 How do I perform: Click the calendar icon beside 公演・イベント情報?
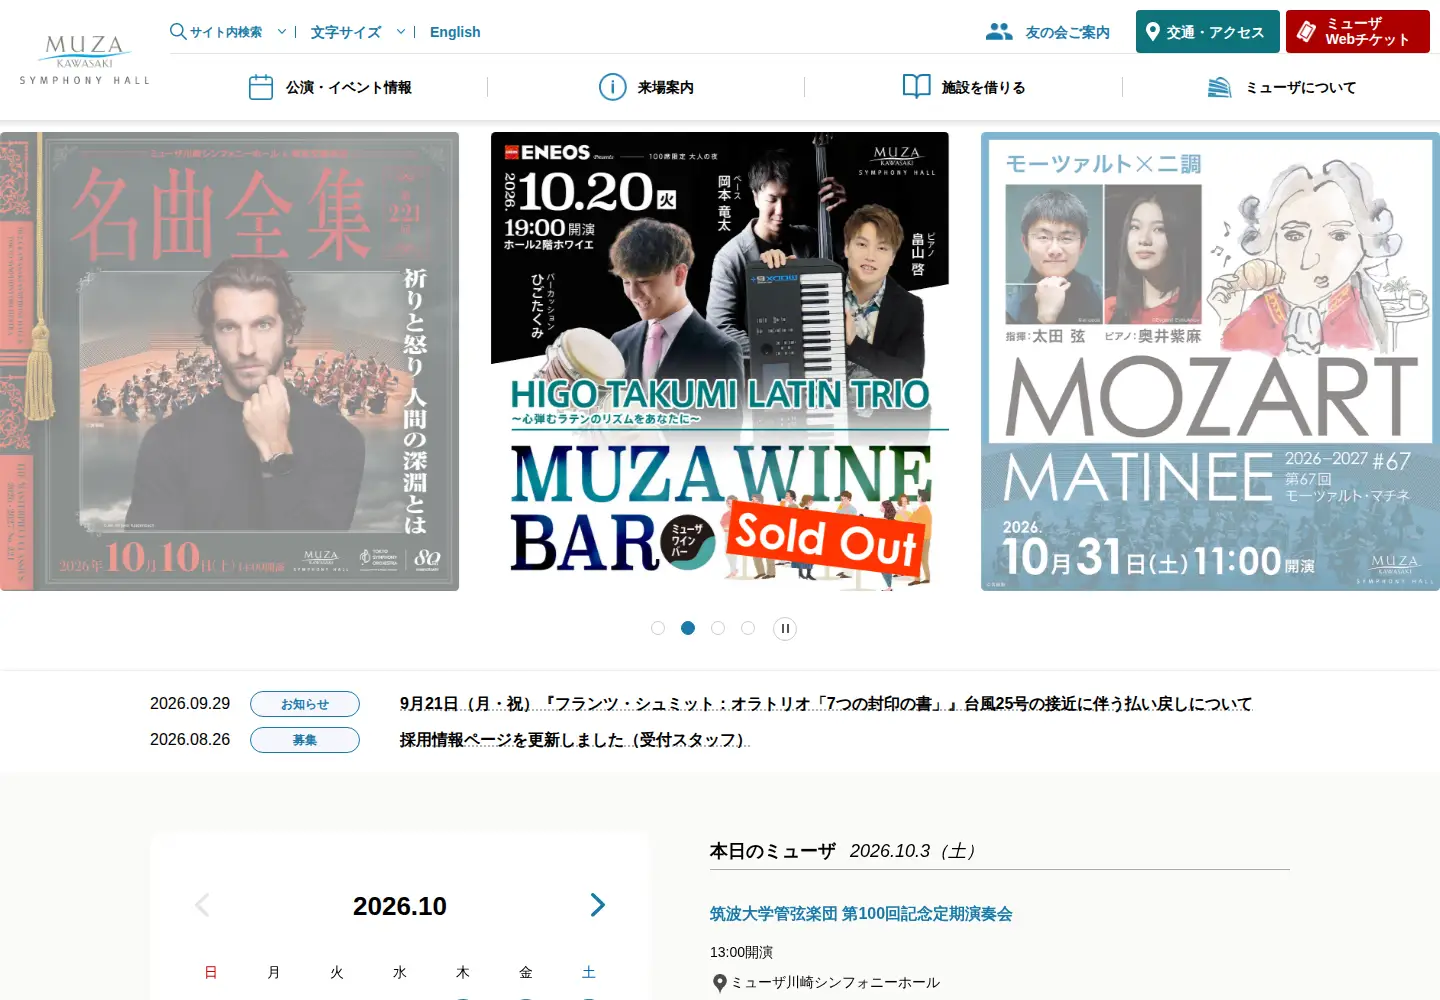pos(261,87)
